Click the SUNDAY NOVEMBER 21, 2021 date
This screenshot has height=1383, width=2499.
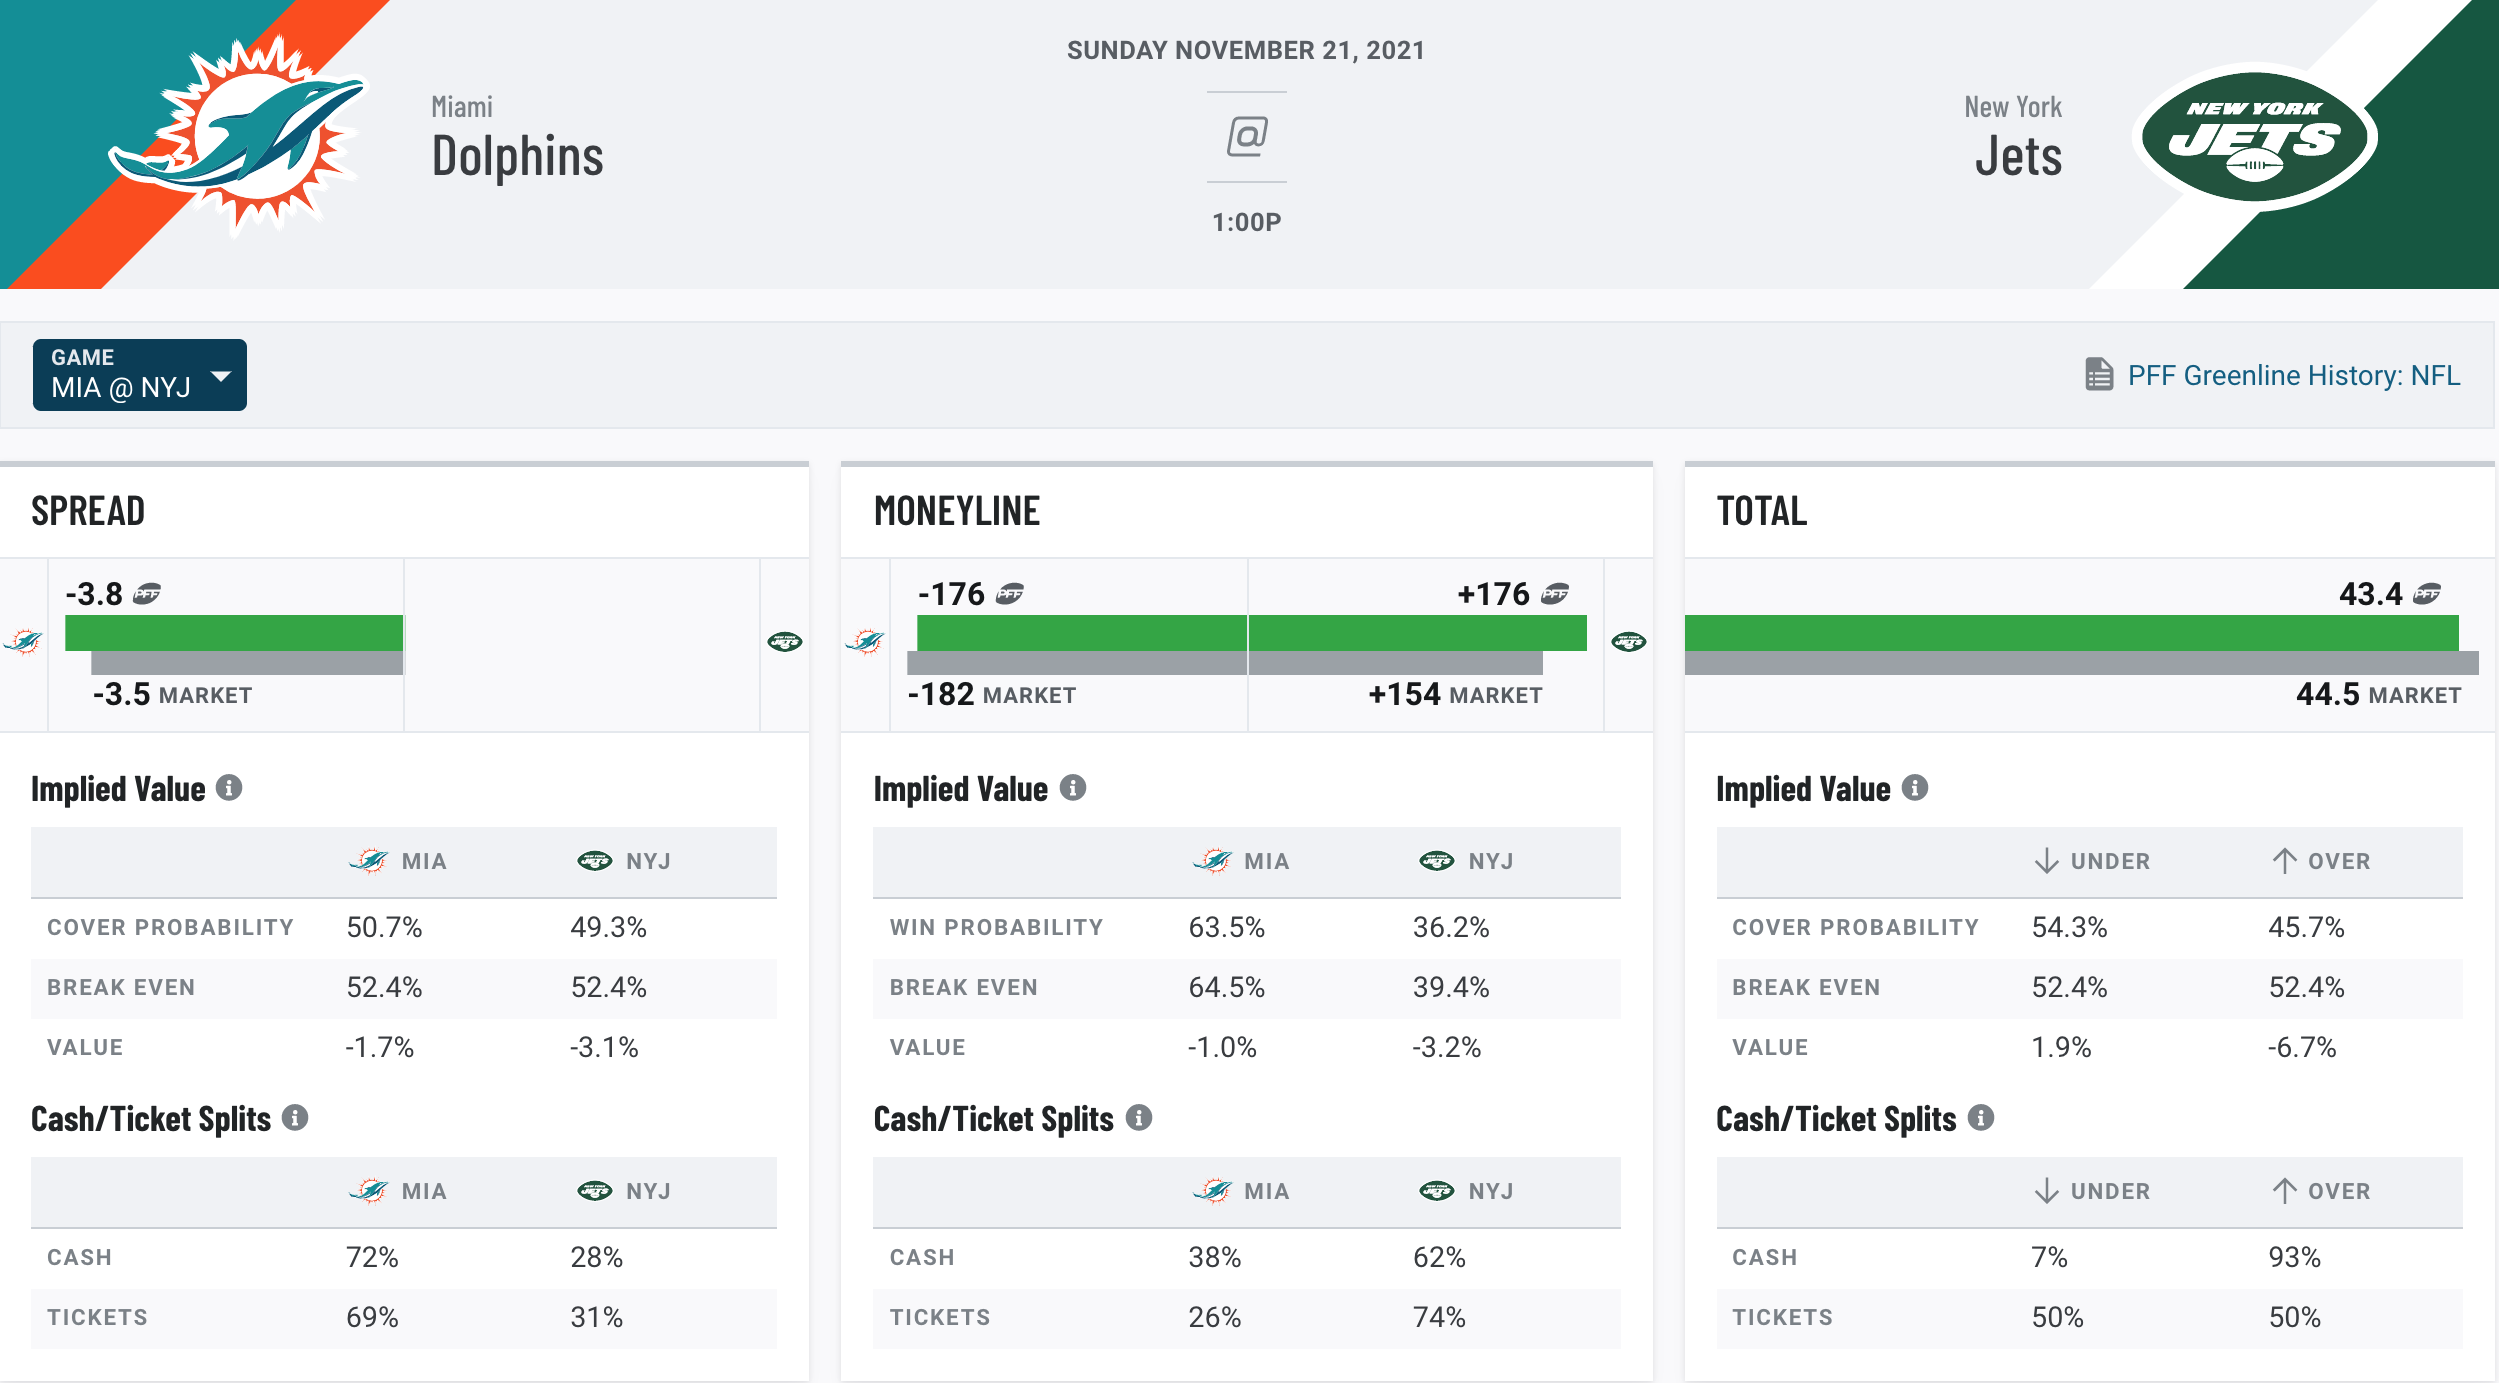pos(1246,50)
